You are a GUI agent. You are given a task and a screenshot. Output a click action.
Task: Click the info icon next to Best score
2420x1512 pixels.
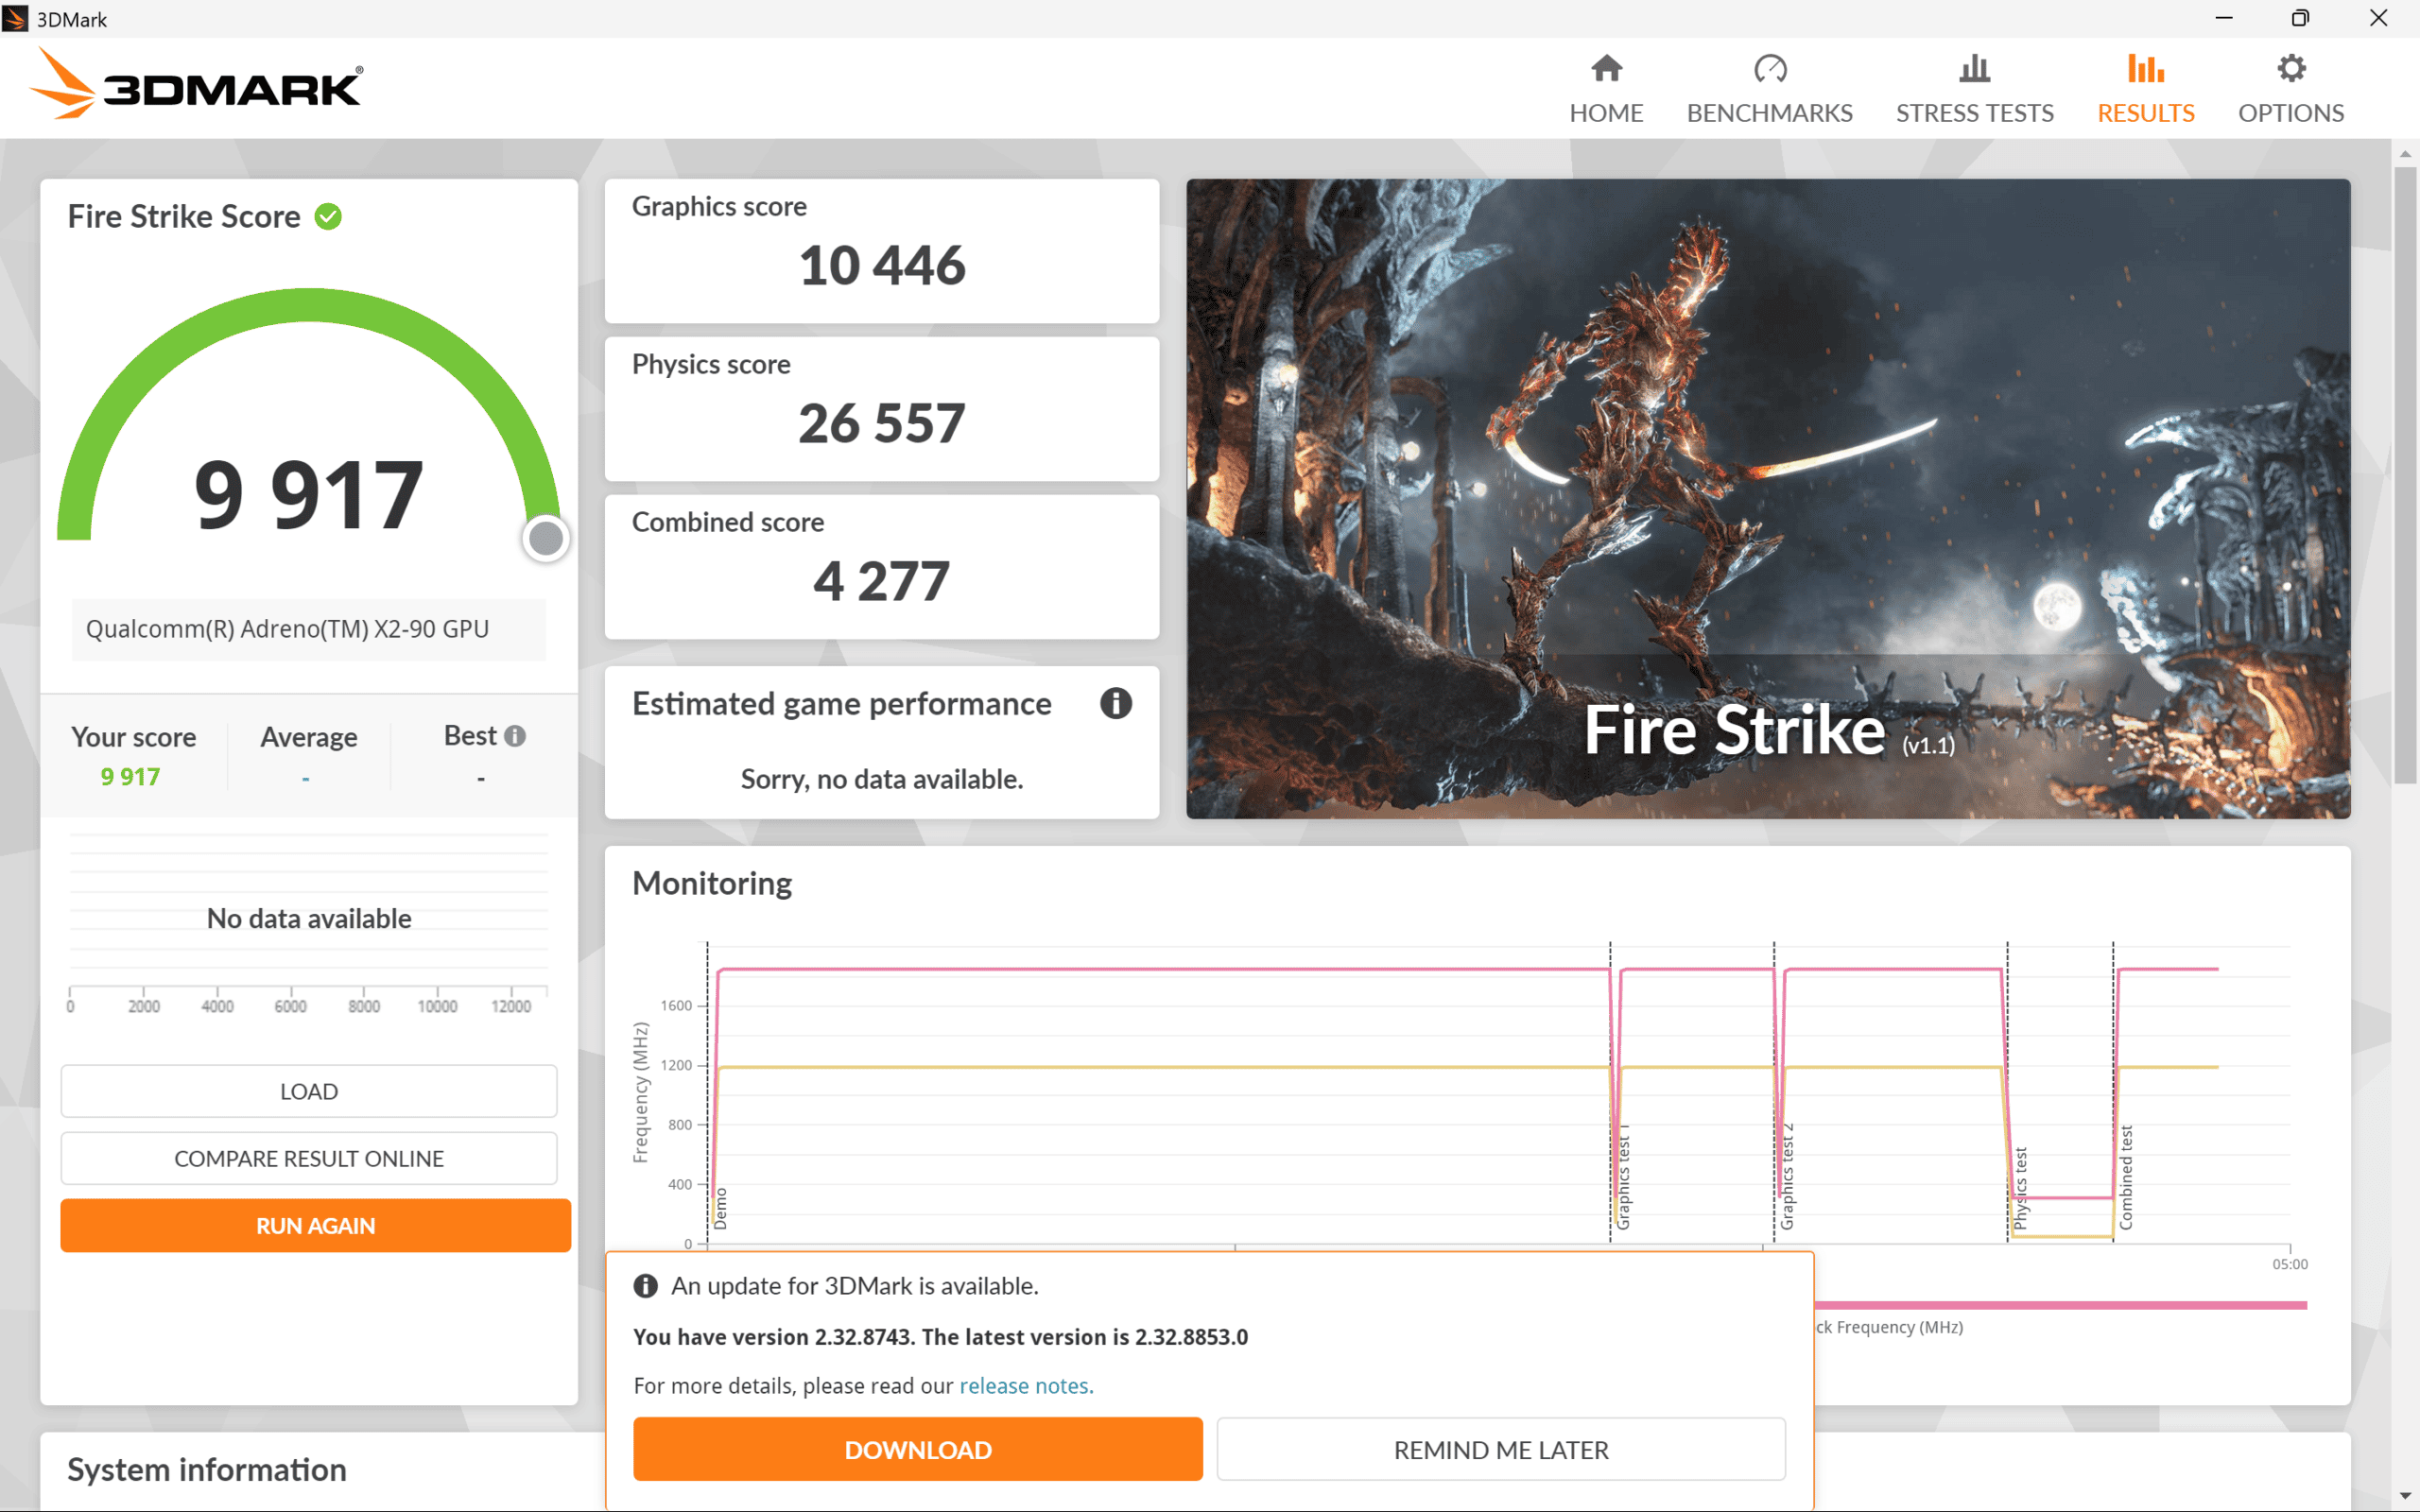(x=517, y=736)
